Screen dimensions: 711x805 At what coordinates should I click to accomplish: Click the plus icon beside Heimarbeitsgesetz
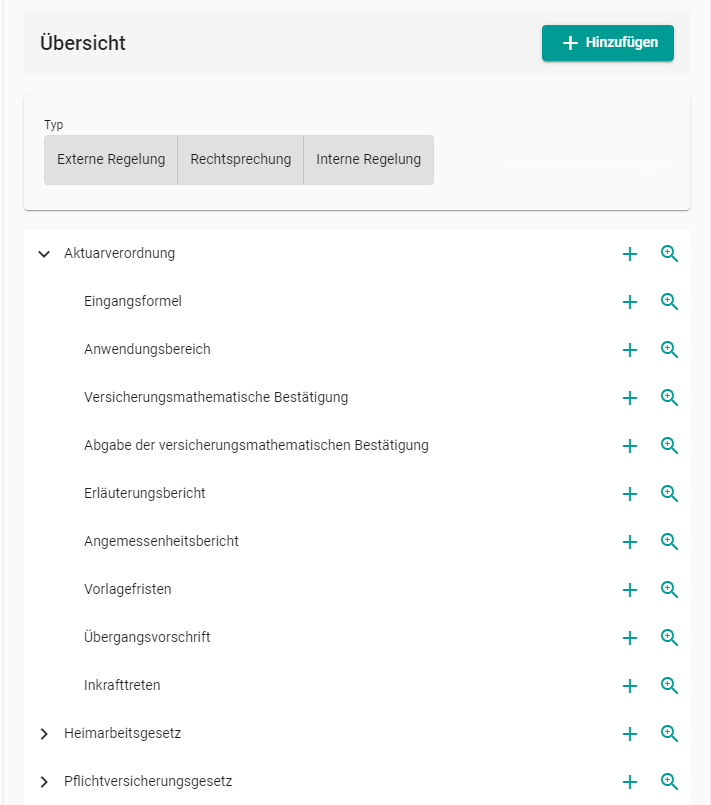pos(629,734)
